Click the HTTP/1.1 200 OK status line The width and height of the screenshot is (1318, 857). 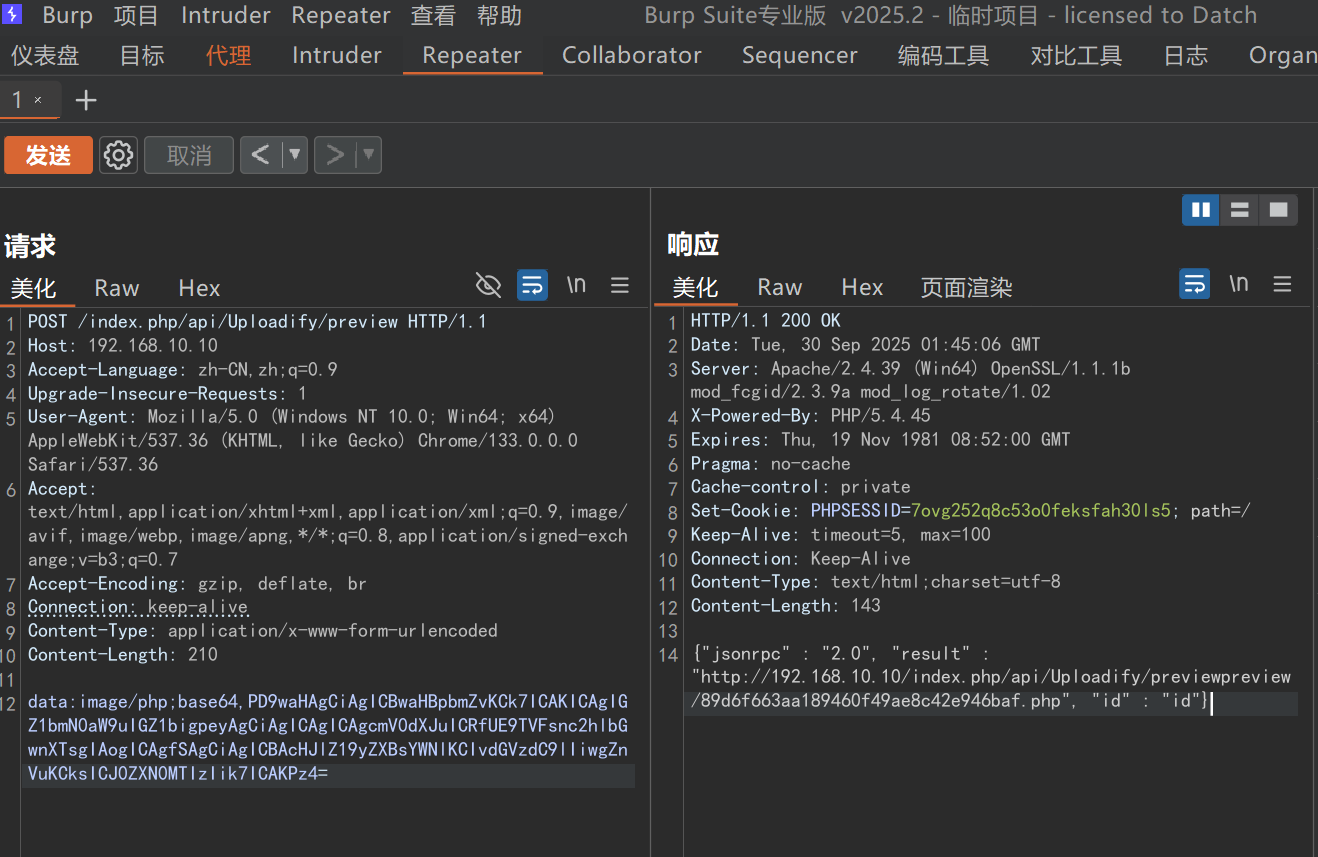coord(766,320)
